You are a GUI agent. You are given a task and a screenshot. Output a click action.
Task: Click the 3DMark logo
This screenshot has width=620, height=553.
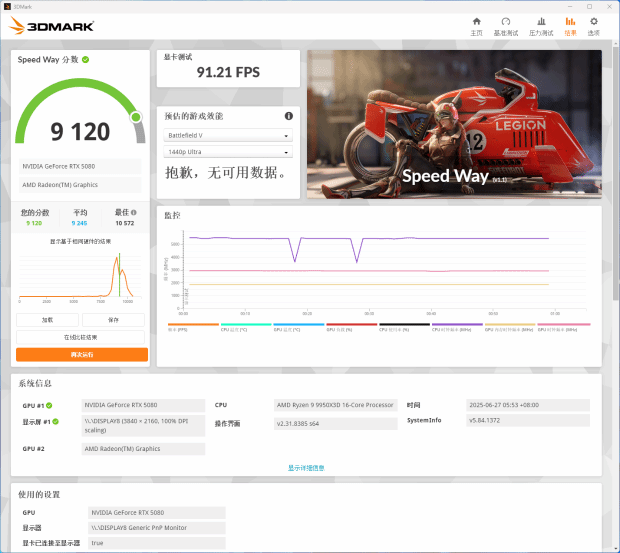pyautogui.click(x=51, y=26)
